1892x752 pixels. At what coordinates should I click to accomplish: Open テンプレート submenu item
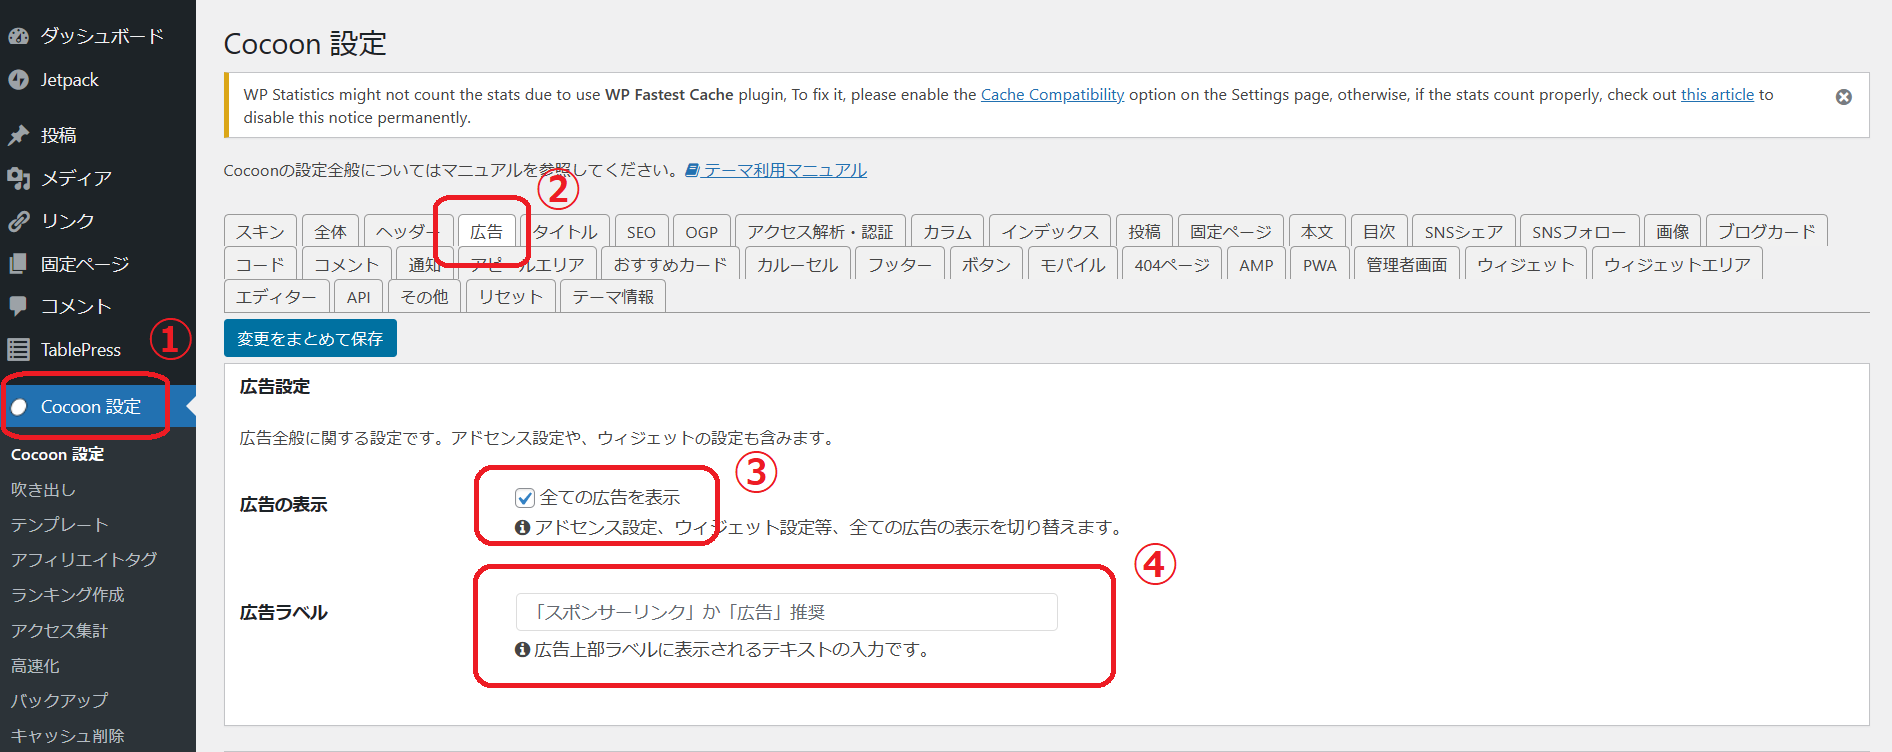(x=59, y=525)
